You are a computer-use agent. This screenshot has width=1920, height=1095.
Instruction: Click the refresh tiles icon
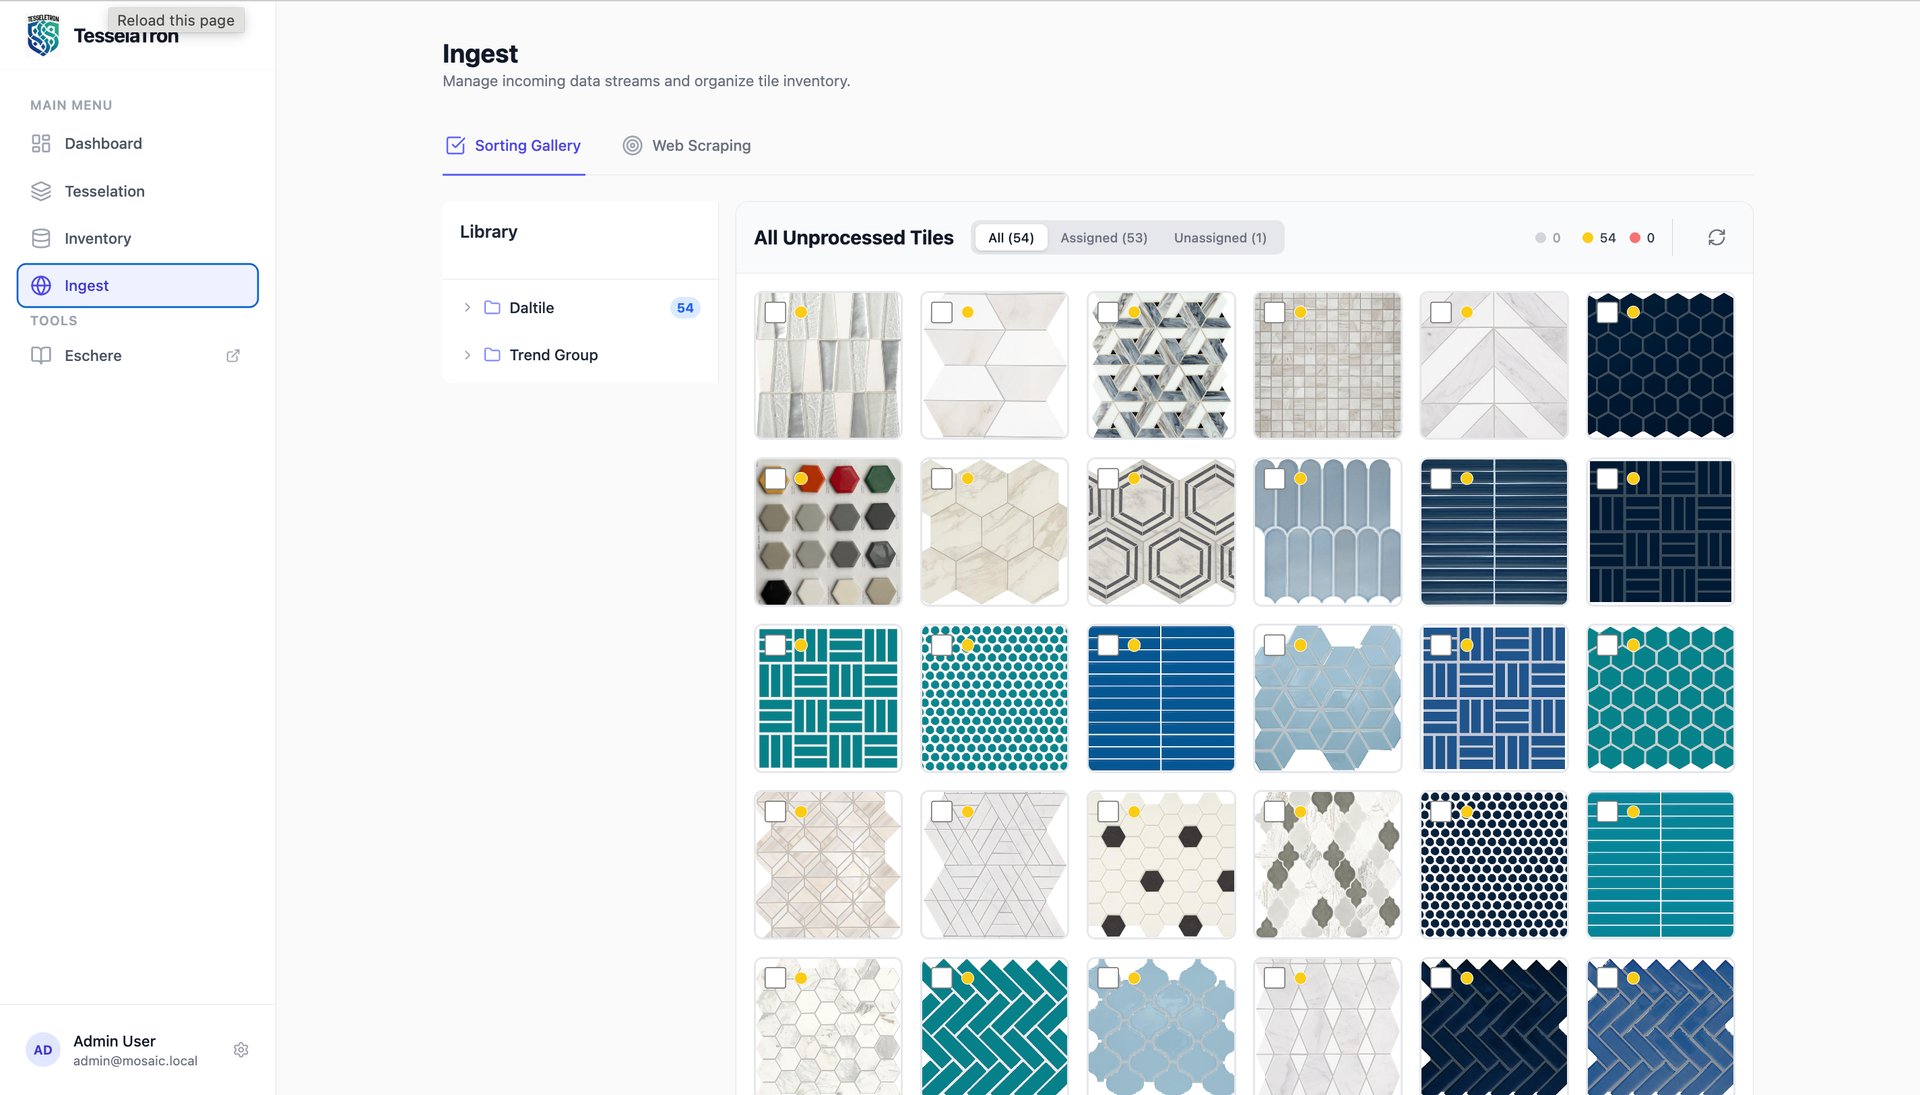click(x=1717, y=238)
